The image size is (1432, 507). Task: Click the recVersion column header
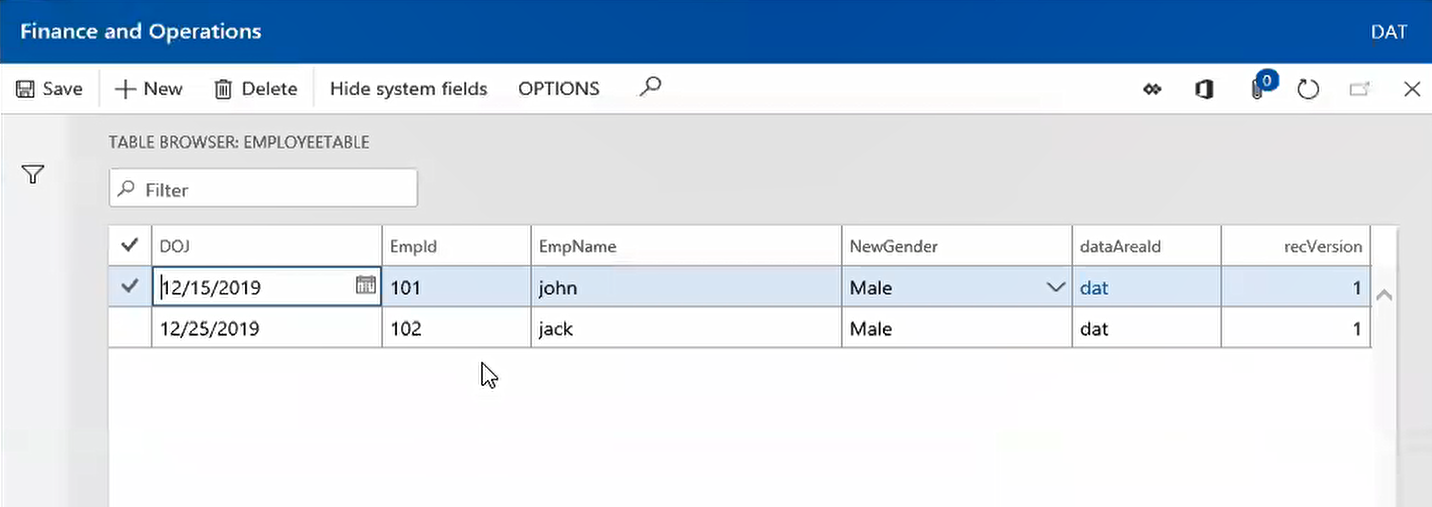coord(1296,246)
